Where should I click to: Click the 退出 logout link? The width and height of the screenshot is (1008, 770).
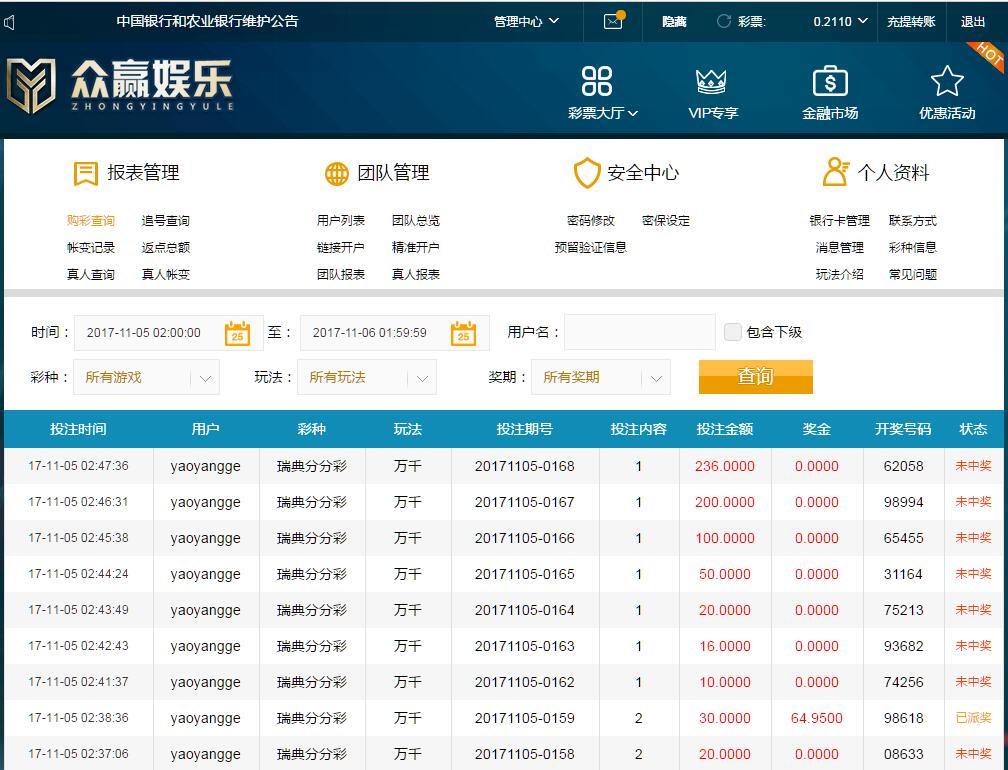click(972, 21)
